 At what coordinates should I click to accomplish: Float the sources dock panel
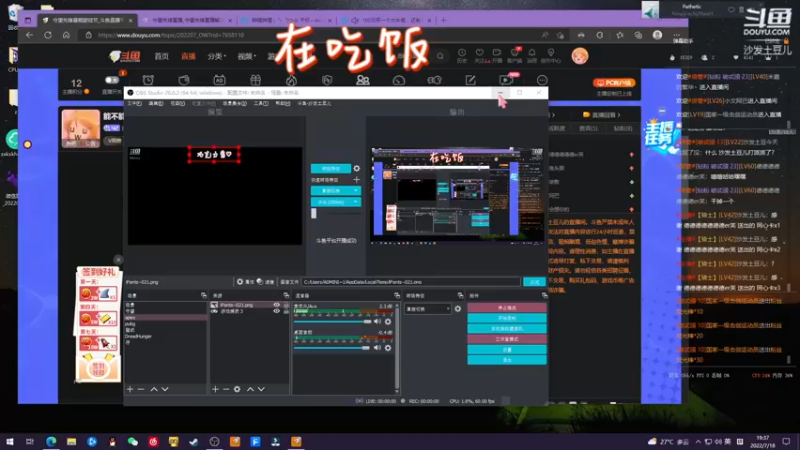click(x=286, y=295)
